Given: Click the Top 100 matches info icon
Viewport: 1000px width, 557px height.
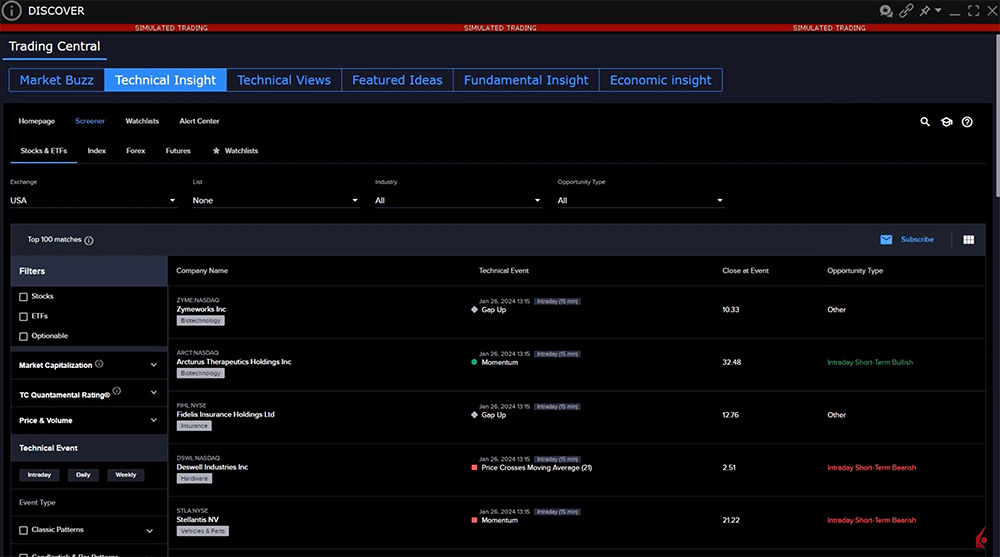Looking at the screenshot, I should tap(89, 241).
